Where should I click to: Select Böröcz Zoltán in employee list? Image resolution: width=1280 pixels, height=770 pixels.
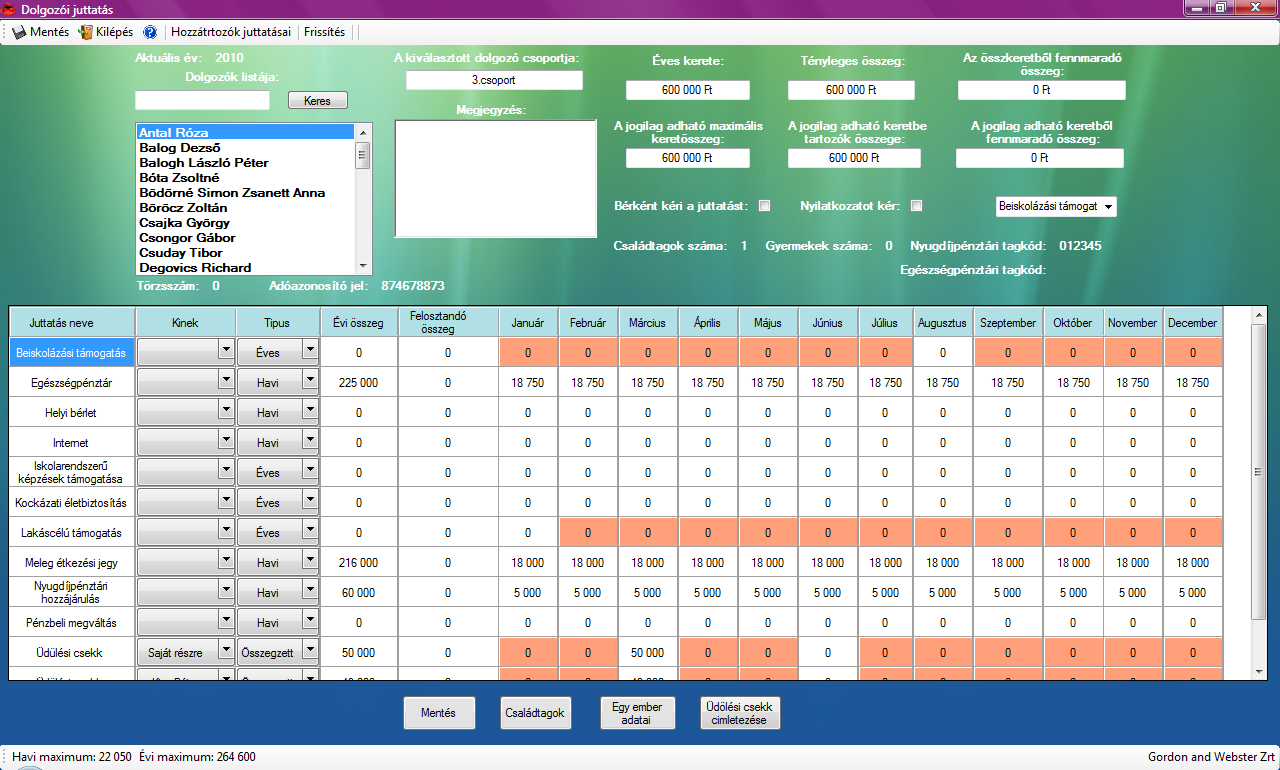(x=245, y=207)
